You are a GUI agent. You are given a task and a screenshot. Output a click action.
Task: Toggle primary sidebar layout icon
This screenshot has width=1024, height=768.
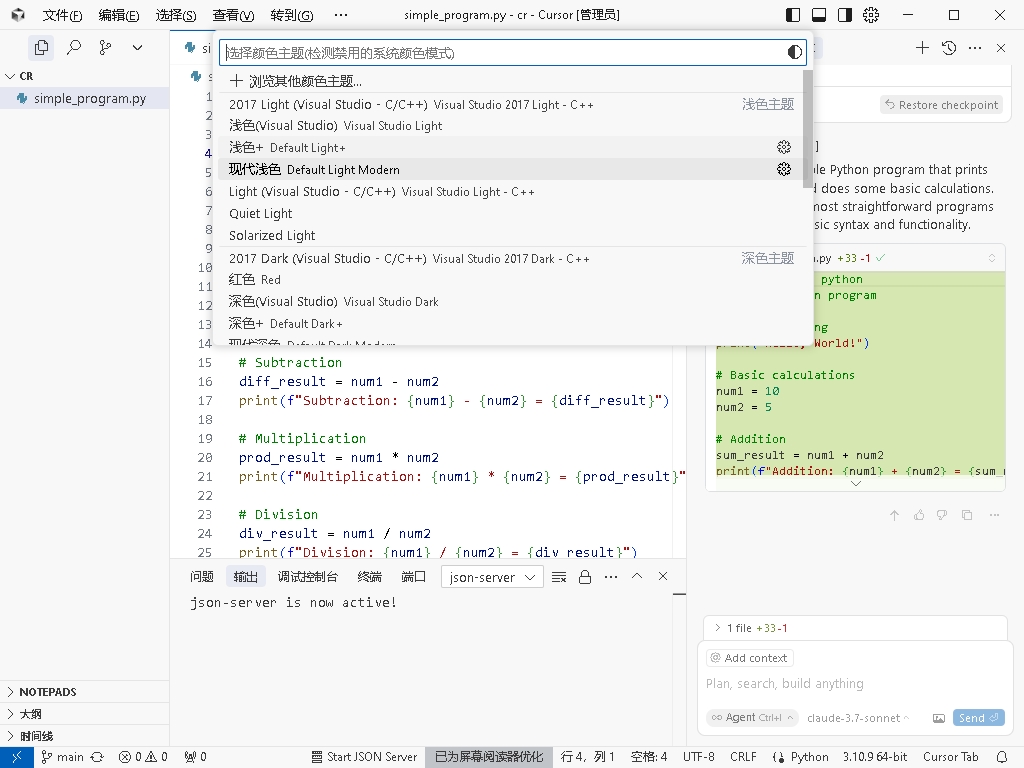coord(793,15)
